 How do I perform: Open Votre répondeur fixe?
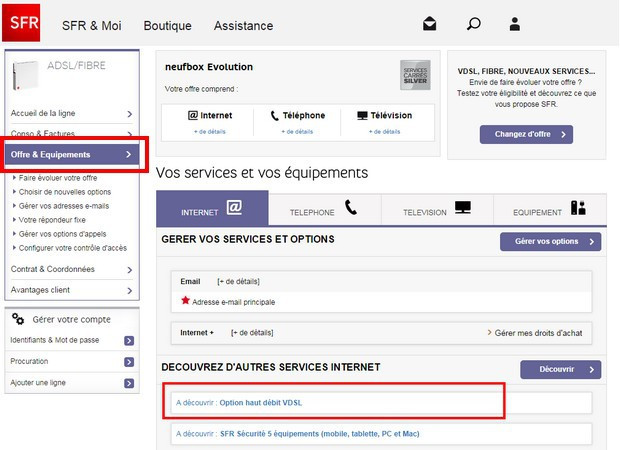(x=52, y=220)
